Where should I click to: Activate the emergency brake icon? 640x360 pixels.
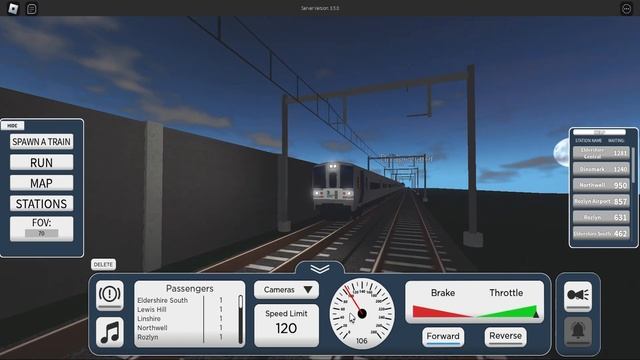110,295
